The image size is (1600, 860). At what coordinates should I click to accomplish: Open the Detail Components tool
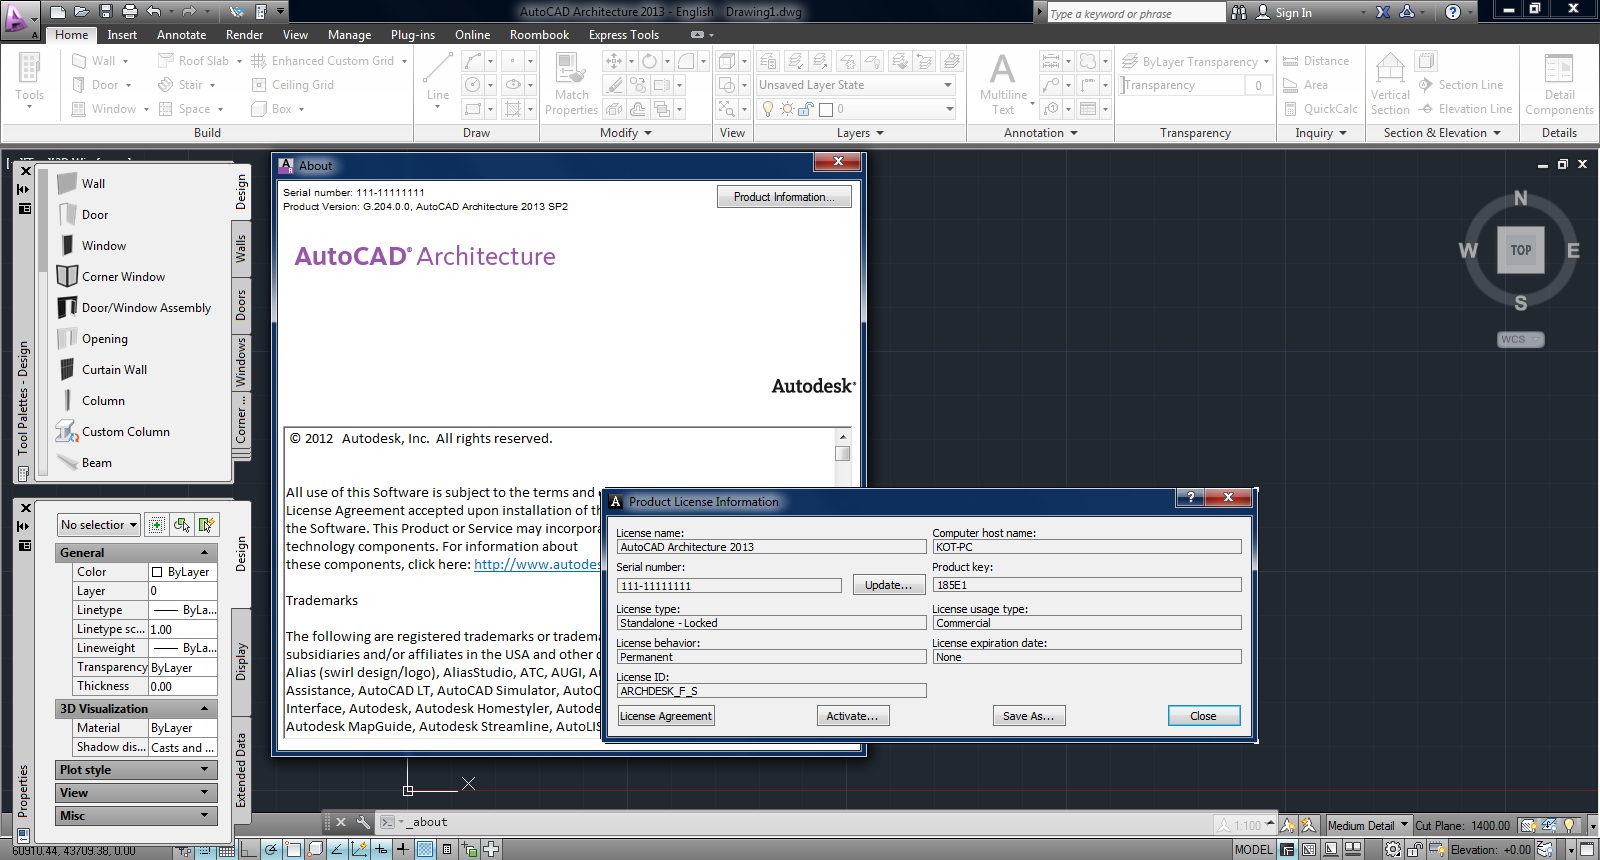point(1559,84)
